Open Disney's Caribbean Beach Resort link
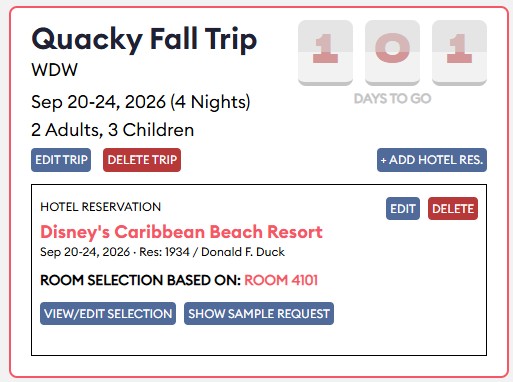Screen dimensions: 513x382 pyautogui.click(x=181, y=232)
